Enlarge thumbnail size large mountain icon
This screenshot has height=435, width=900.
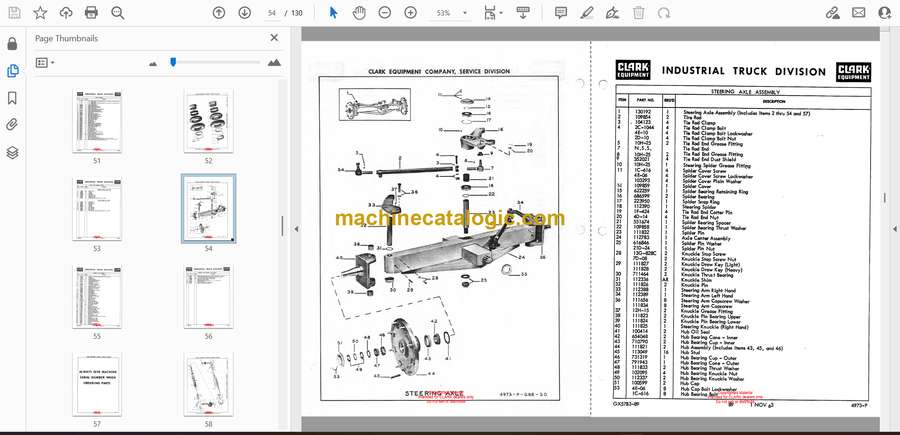[x=274, y=63]
